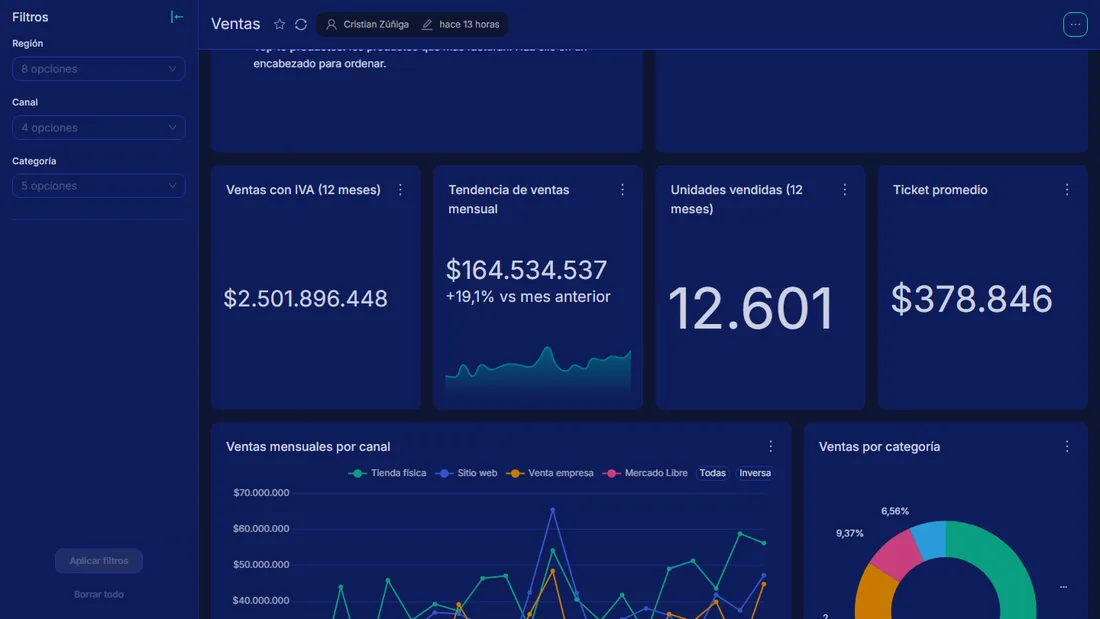This screenshot has width=1100, height=619.
Task: Click the pencil edit icon beside hace 13 horas
Action: (x=427, y=25)
